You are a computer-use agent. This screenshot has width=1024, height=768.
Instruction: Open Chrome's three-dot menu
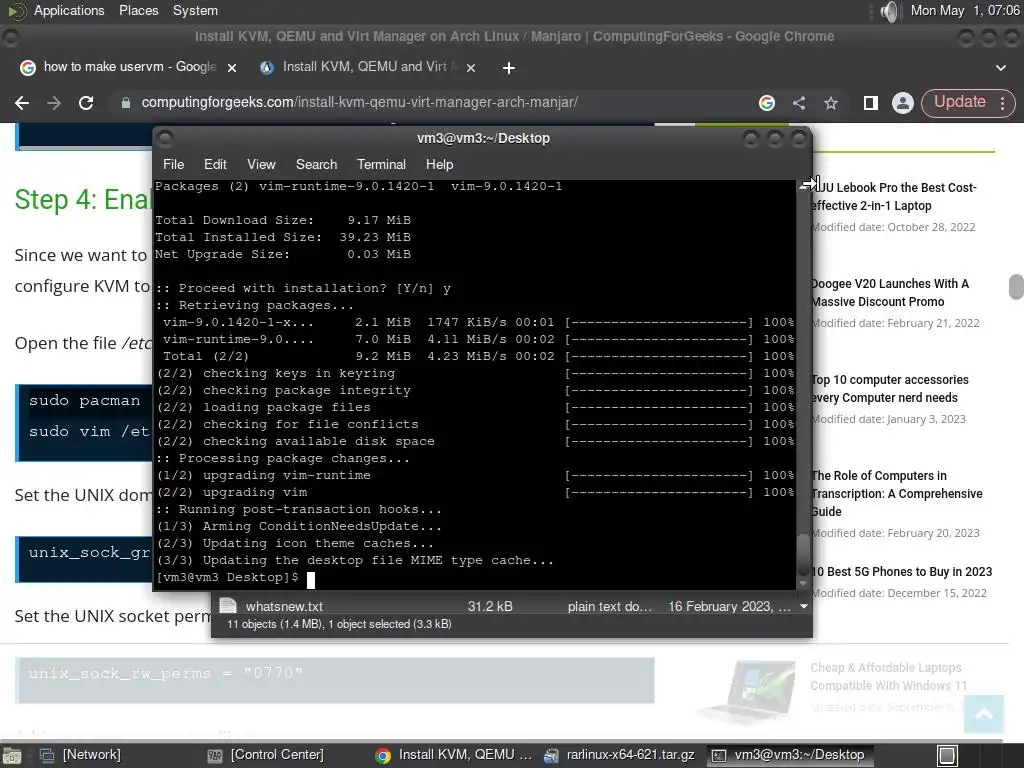[x=1002, y=103]
